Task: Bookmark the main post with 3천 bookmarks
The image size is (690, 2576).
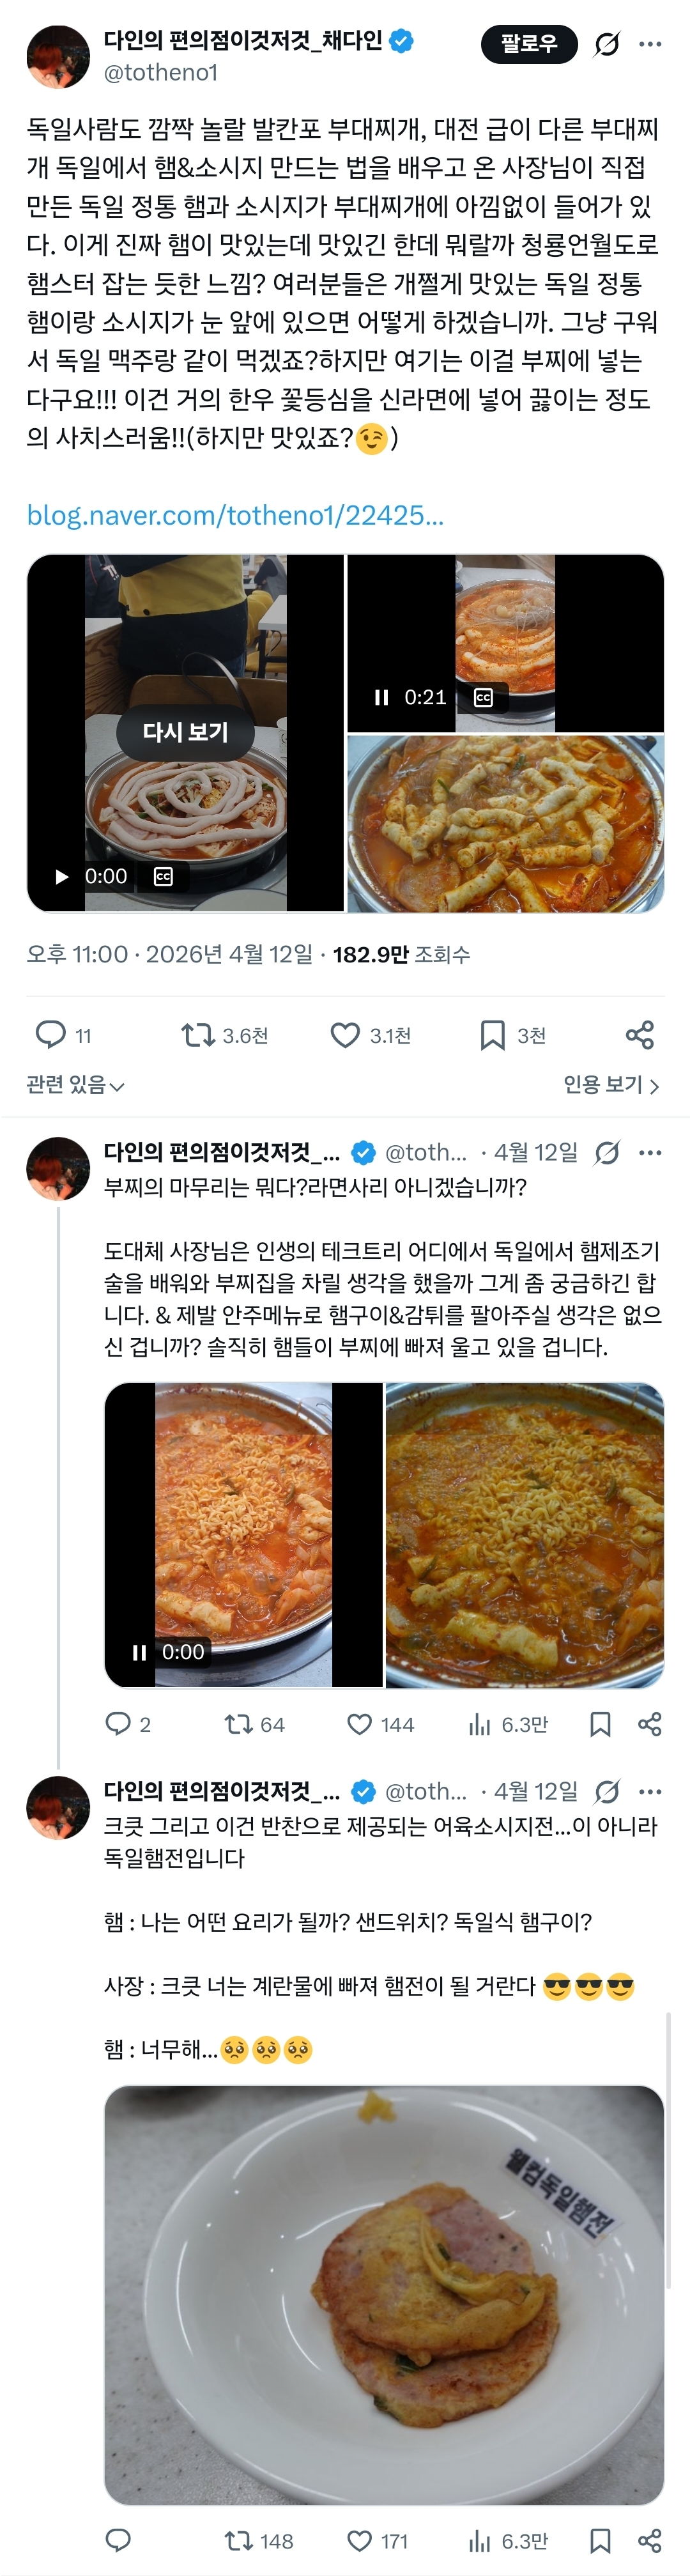Action: click(492, 1034)
